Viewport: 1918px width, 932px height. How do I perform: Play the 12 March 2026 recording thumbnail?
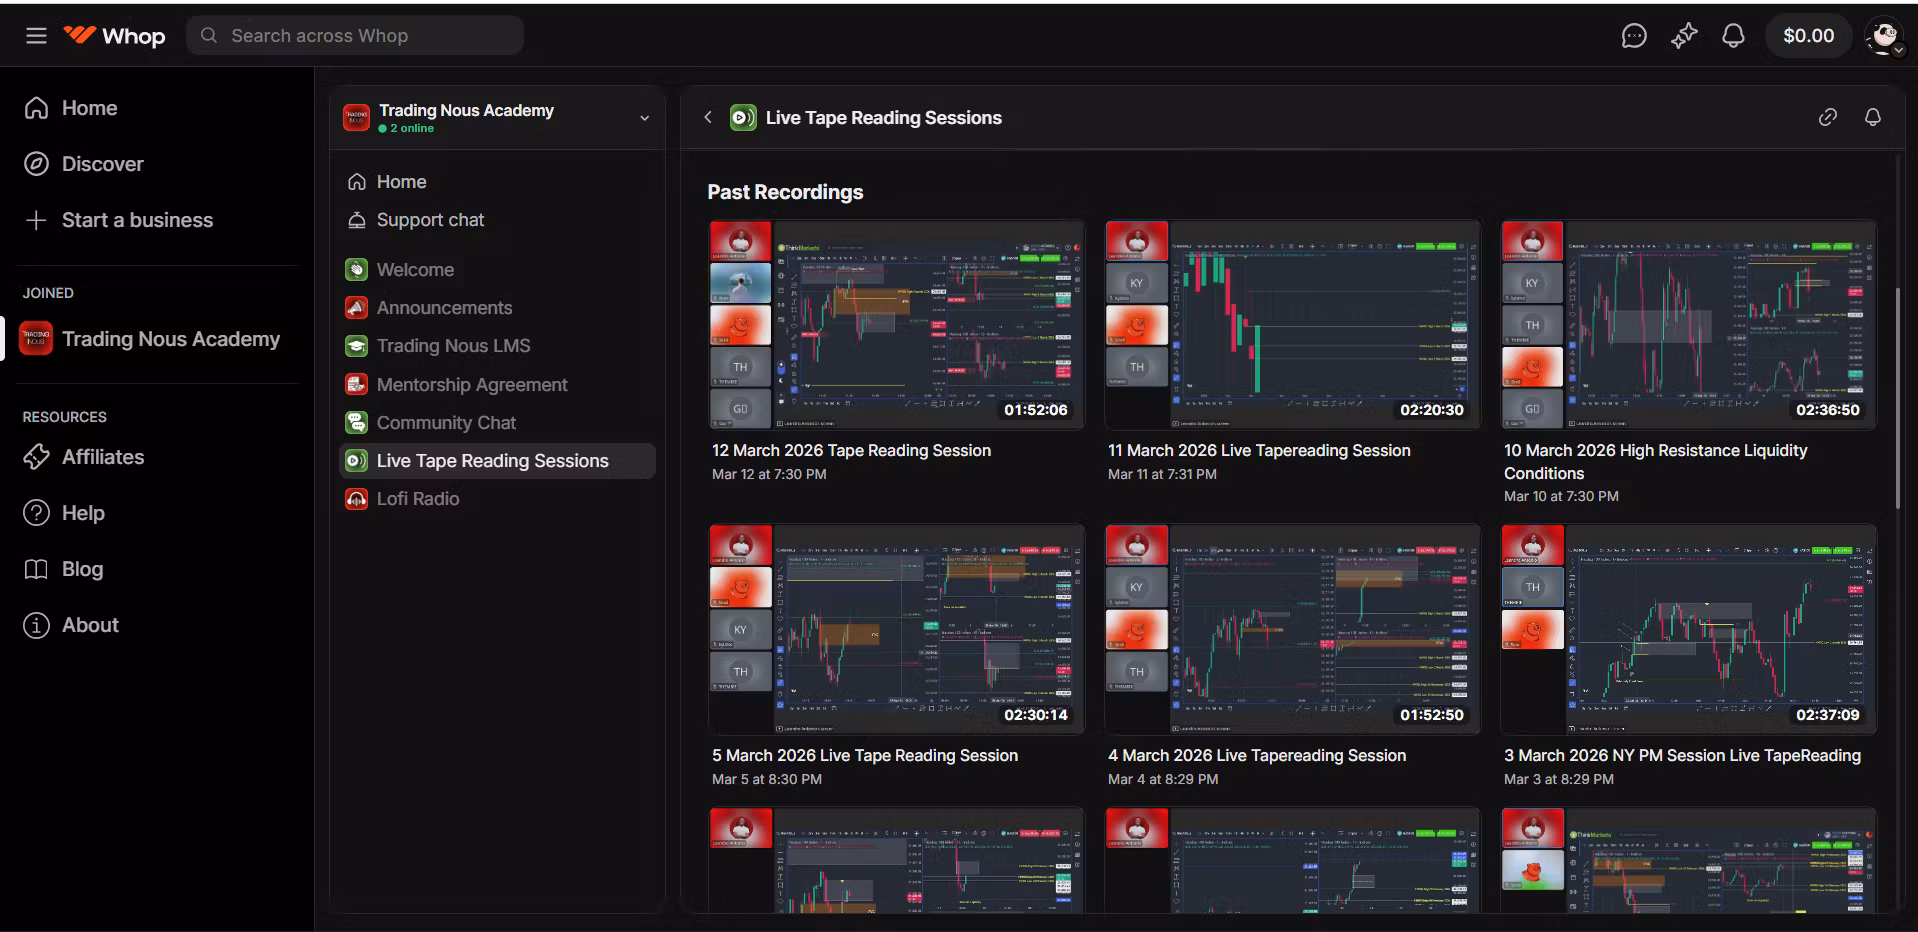coord(896,326)
